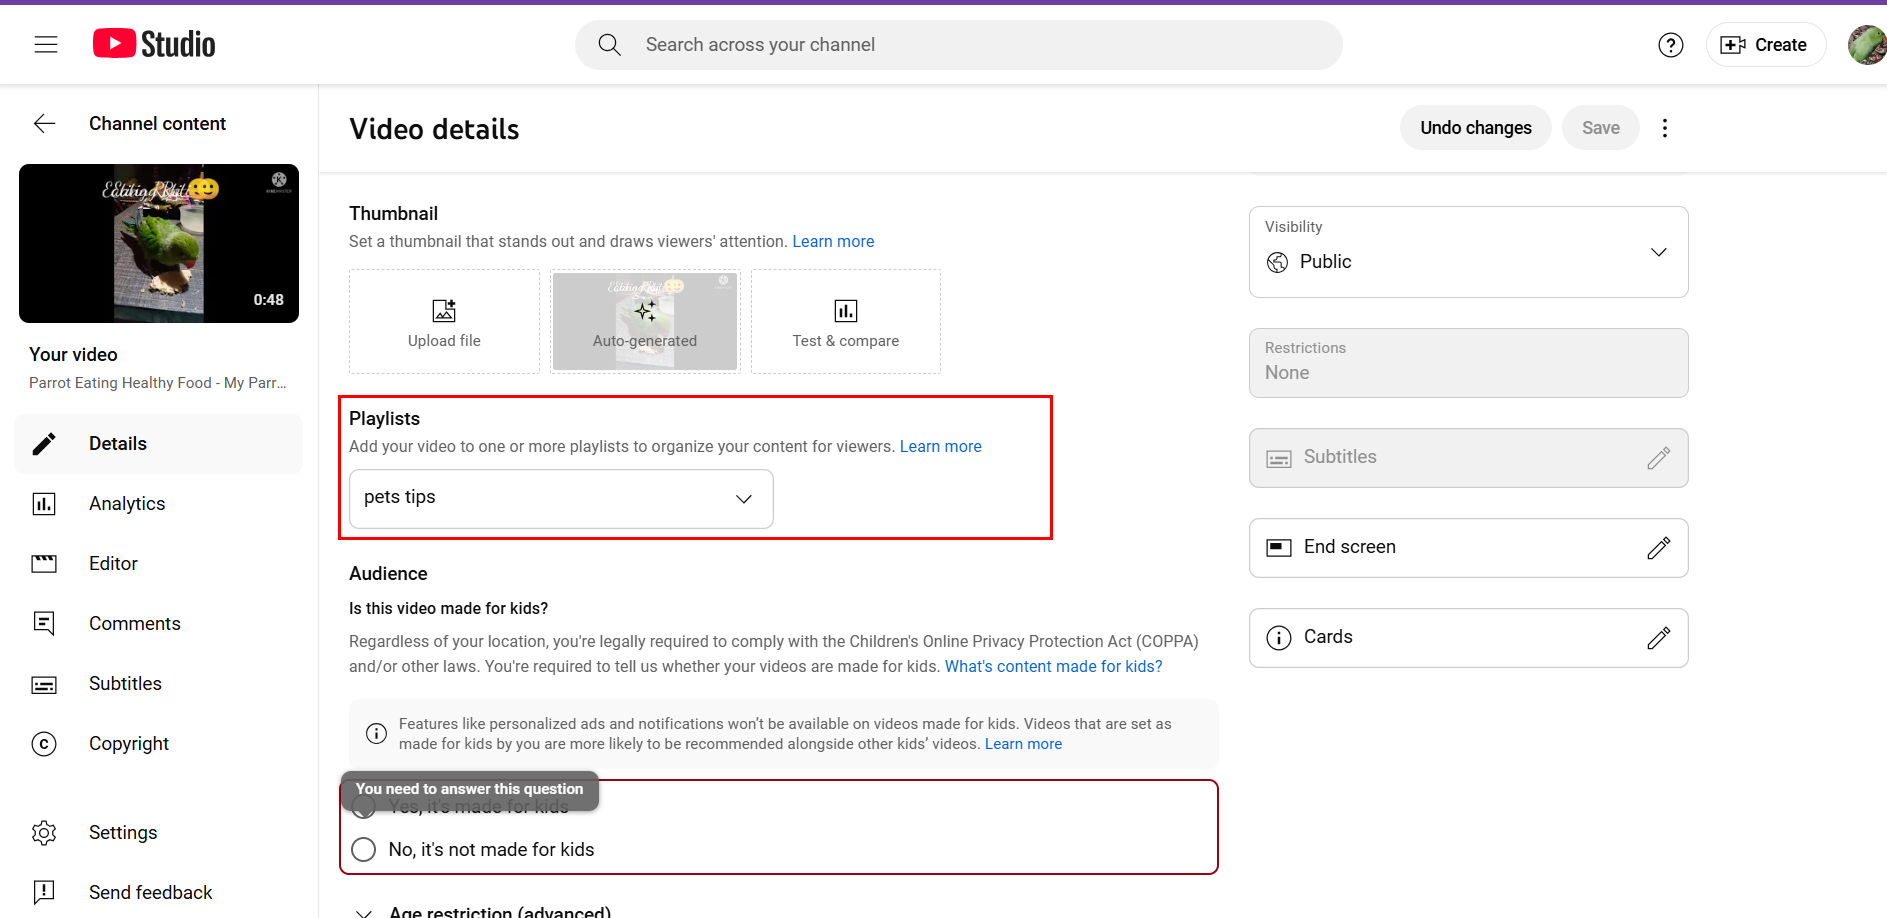Edit the End screen with the pencil icon
Screen dimensions: 1887x918
pyautogui.click(x=1659, y=547)
